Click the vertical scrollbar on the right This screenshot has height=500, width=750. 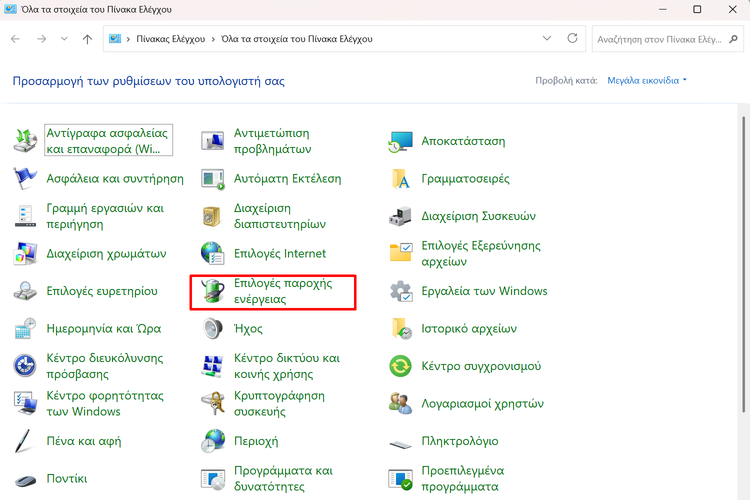(x=742, y=300)
